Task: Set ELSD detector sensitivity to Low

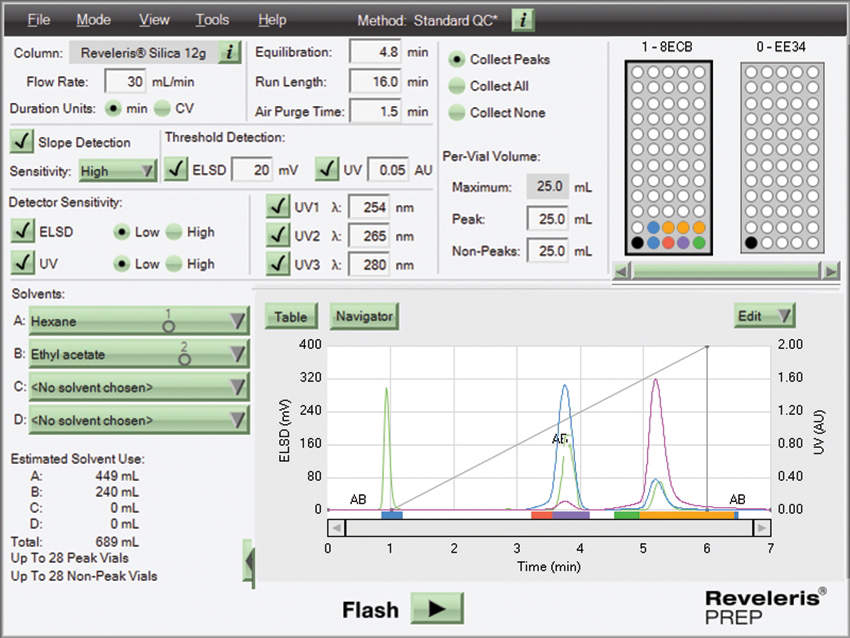Action: [x=121, y=232]
